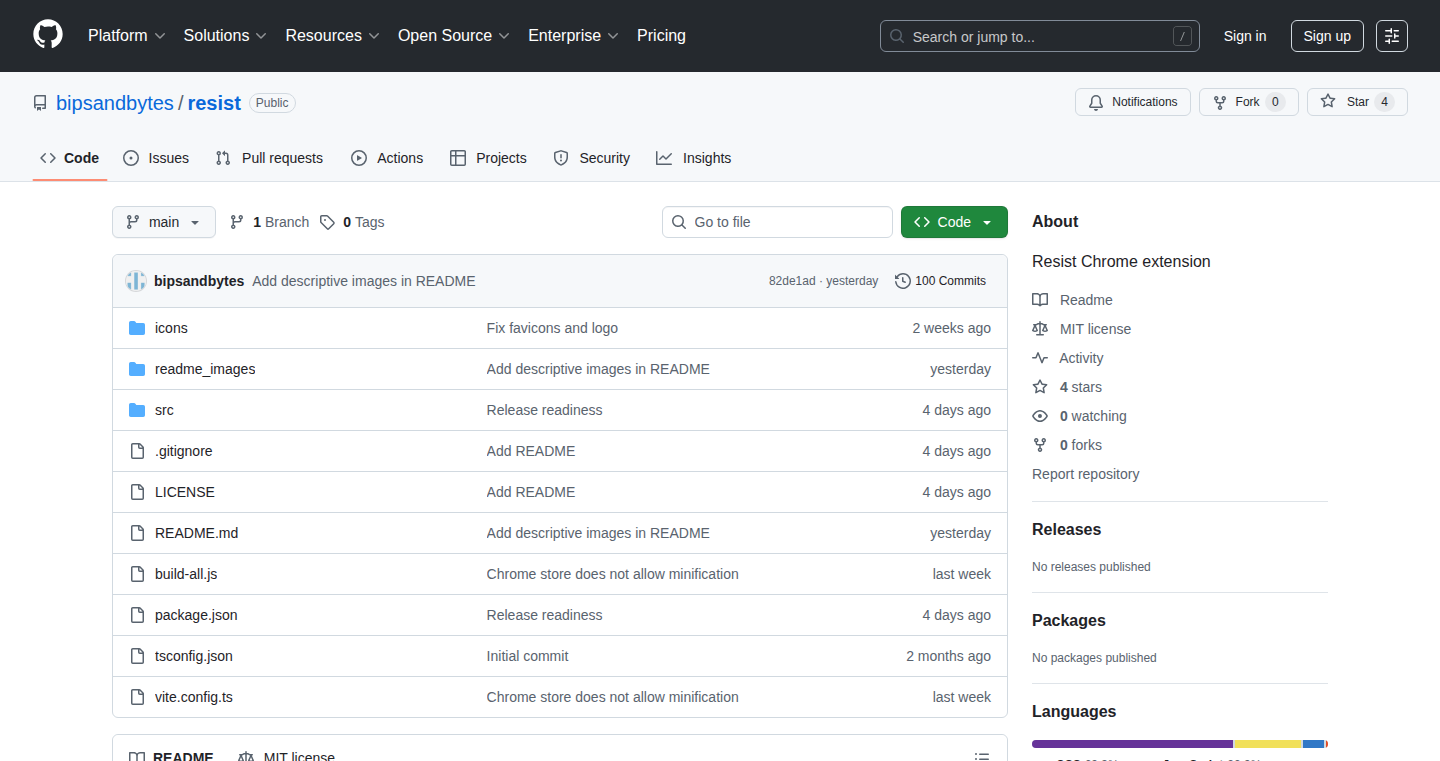The height and width of the screenshot is (761, 1440).
Task: Click the .gitignore file icon
Action: [x=137, y=451]
